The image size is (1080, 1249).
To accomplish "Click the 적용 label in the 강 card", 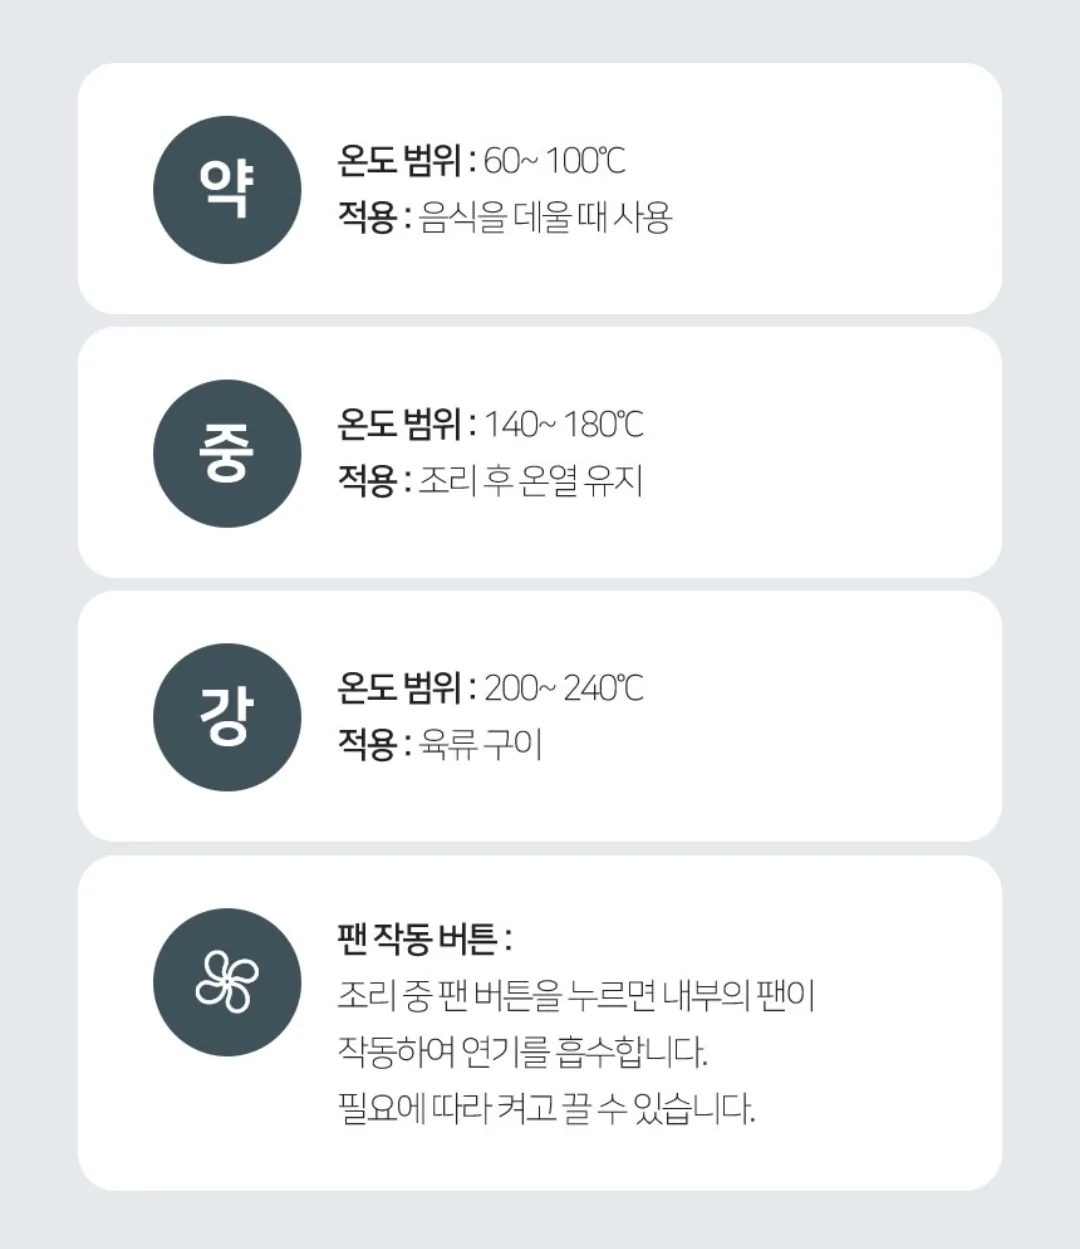I will tap(367, 745).
